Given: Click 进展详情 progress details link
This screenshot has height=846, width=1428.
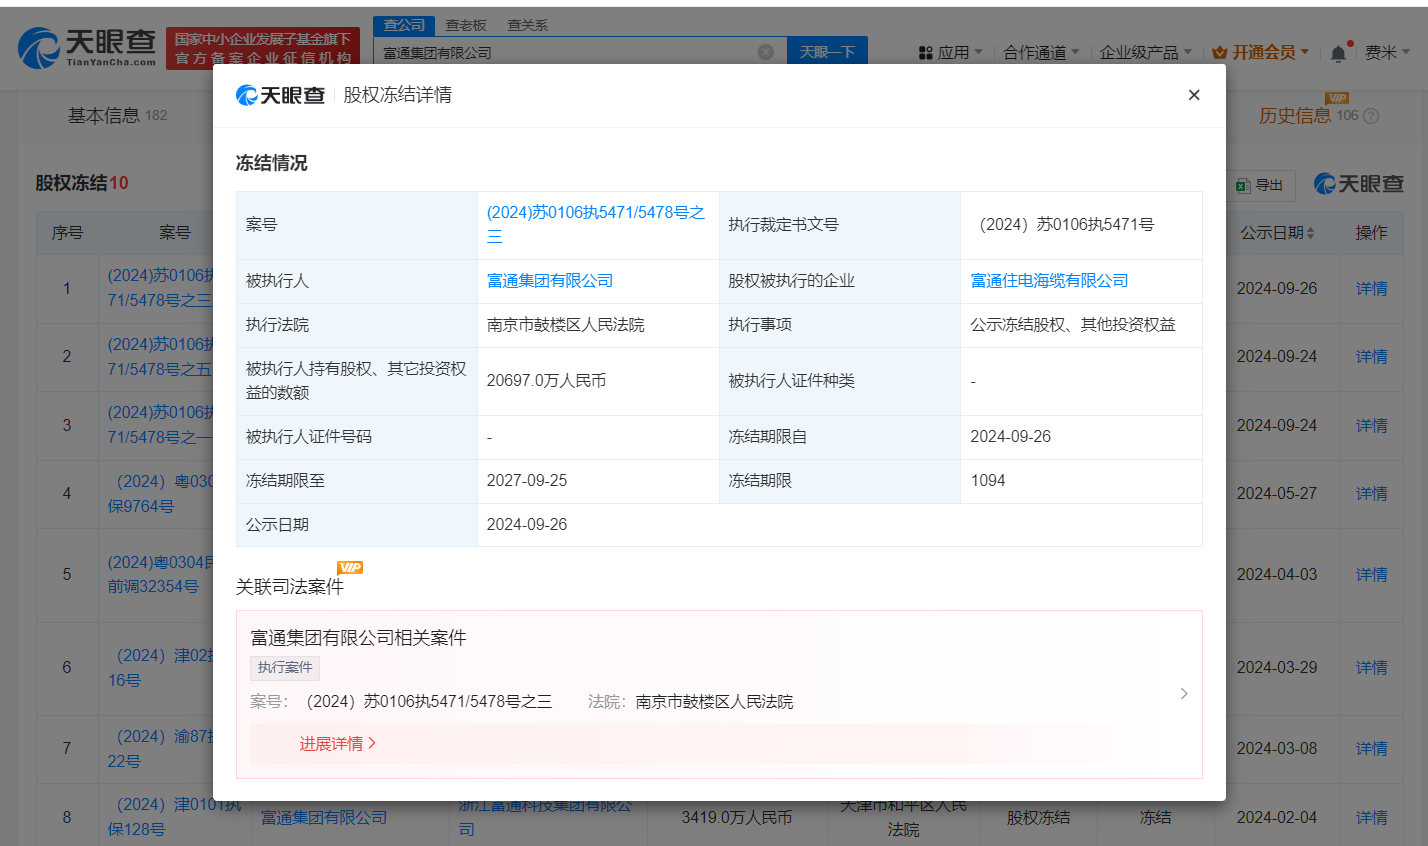Looking at the screenshot, I should [x=337, y=744].
